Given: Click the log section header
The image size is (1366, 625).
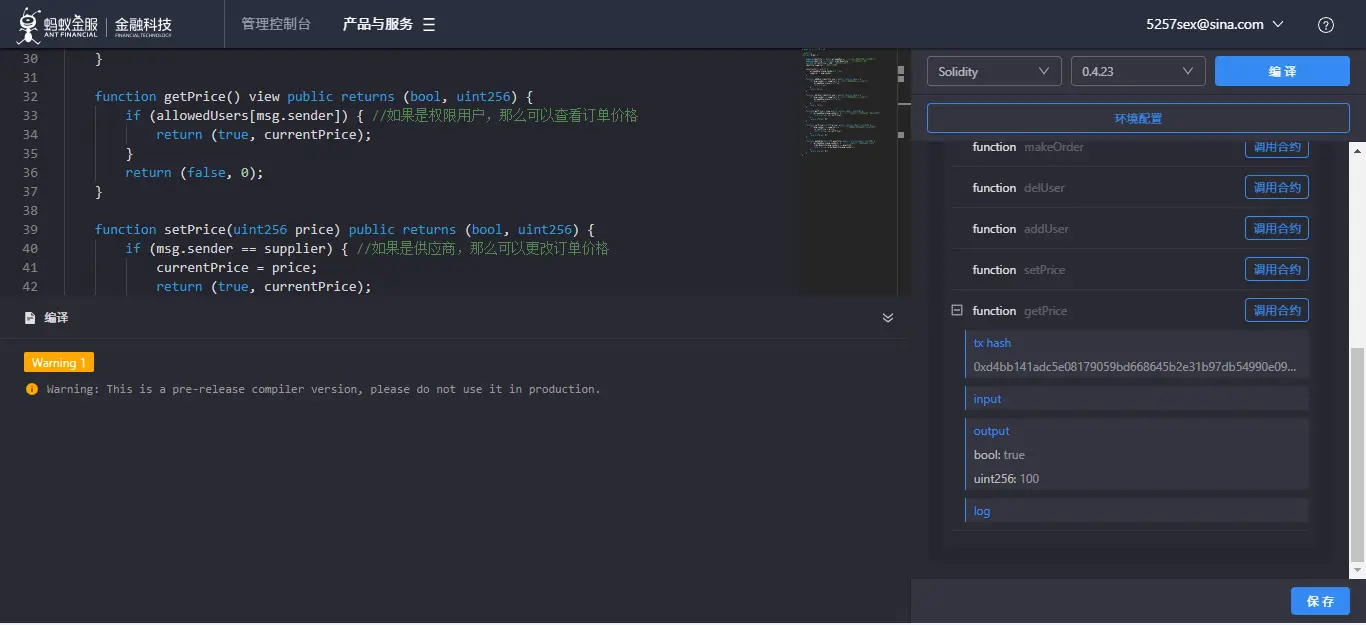Looking at the screenshot, I should [x=1137, y=511].
